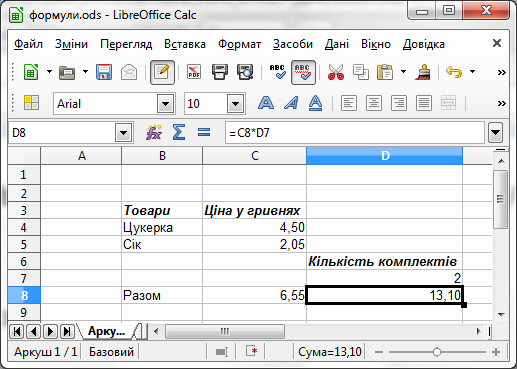Viewport: 517px width, 369px height.
Task: Create a new spreadsheet document
Action: click(x=31, y=72)
